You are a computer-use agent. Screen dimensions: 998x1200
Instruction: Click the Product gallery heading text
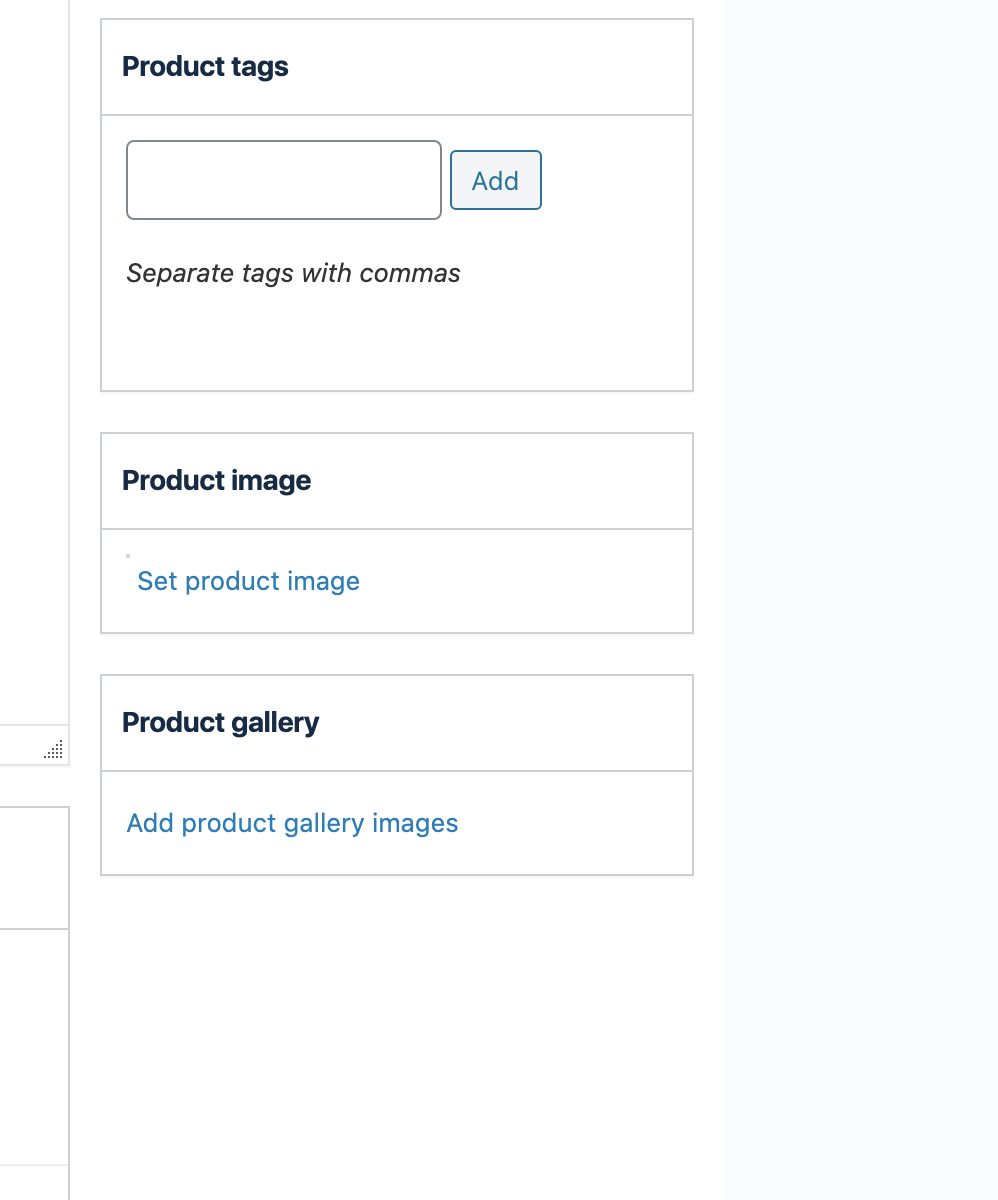220,723
